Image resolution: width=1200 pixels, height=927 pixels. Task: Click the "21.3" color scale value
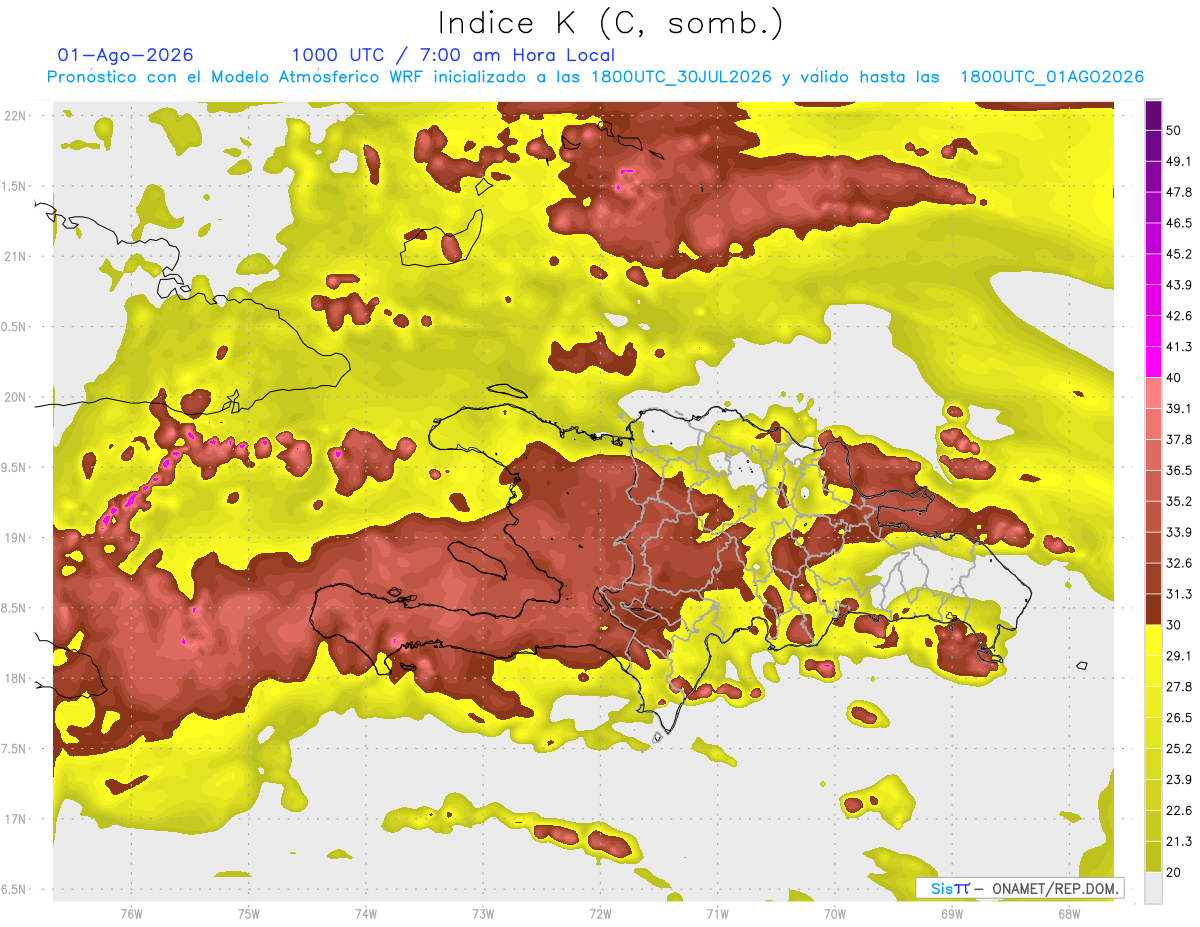1179,841
